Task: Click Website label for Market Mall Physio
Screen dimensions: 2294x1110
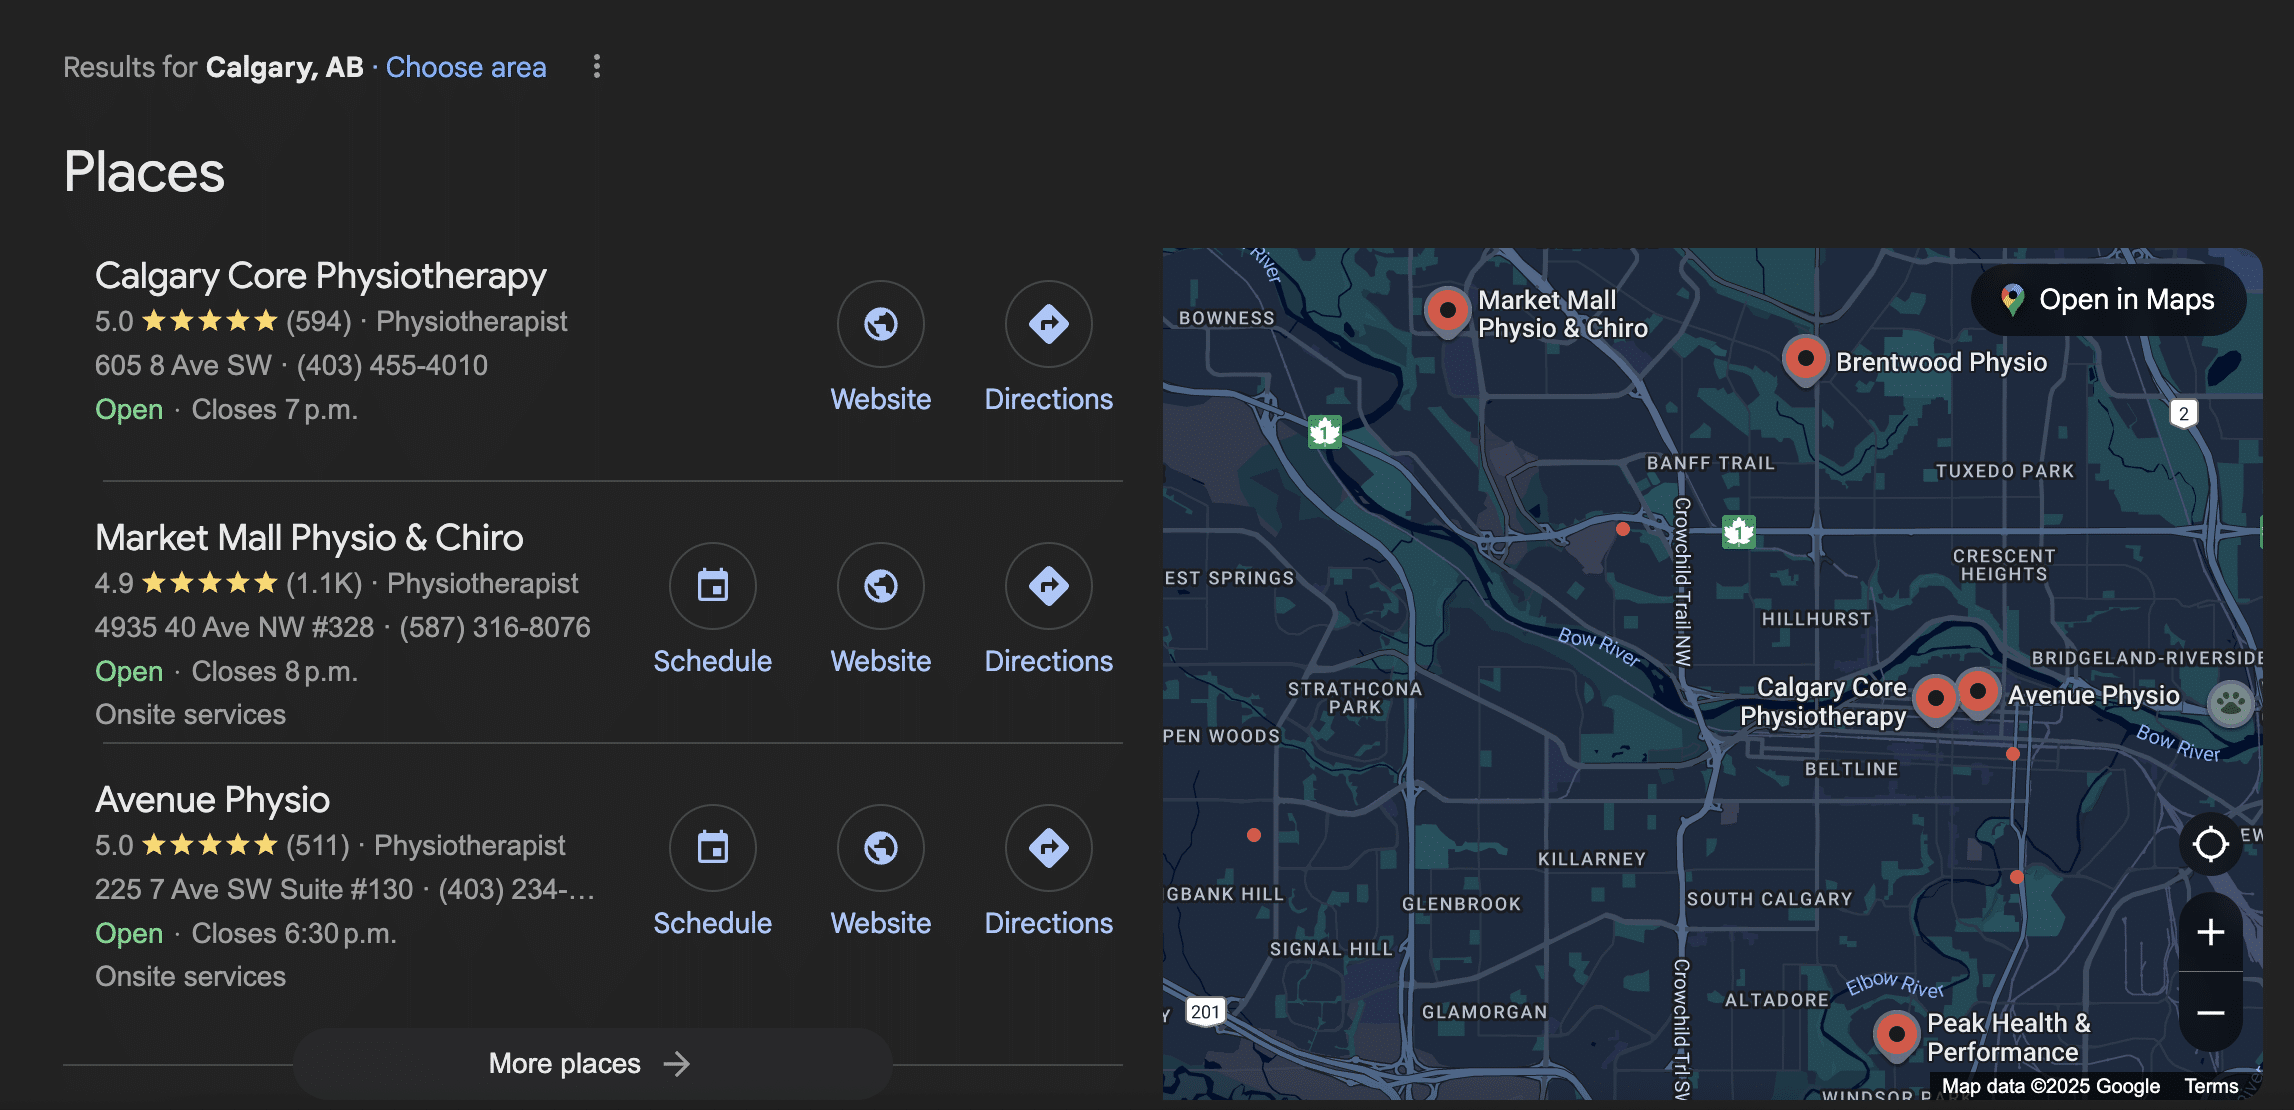Action: coord(881,661)
